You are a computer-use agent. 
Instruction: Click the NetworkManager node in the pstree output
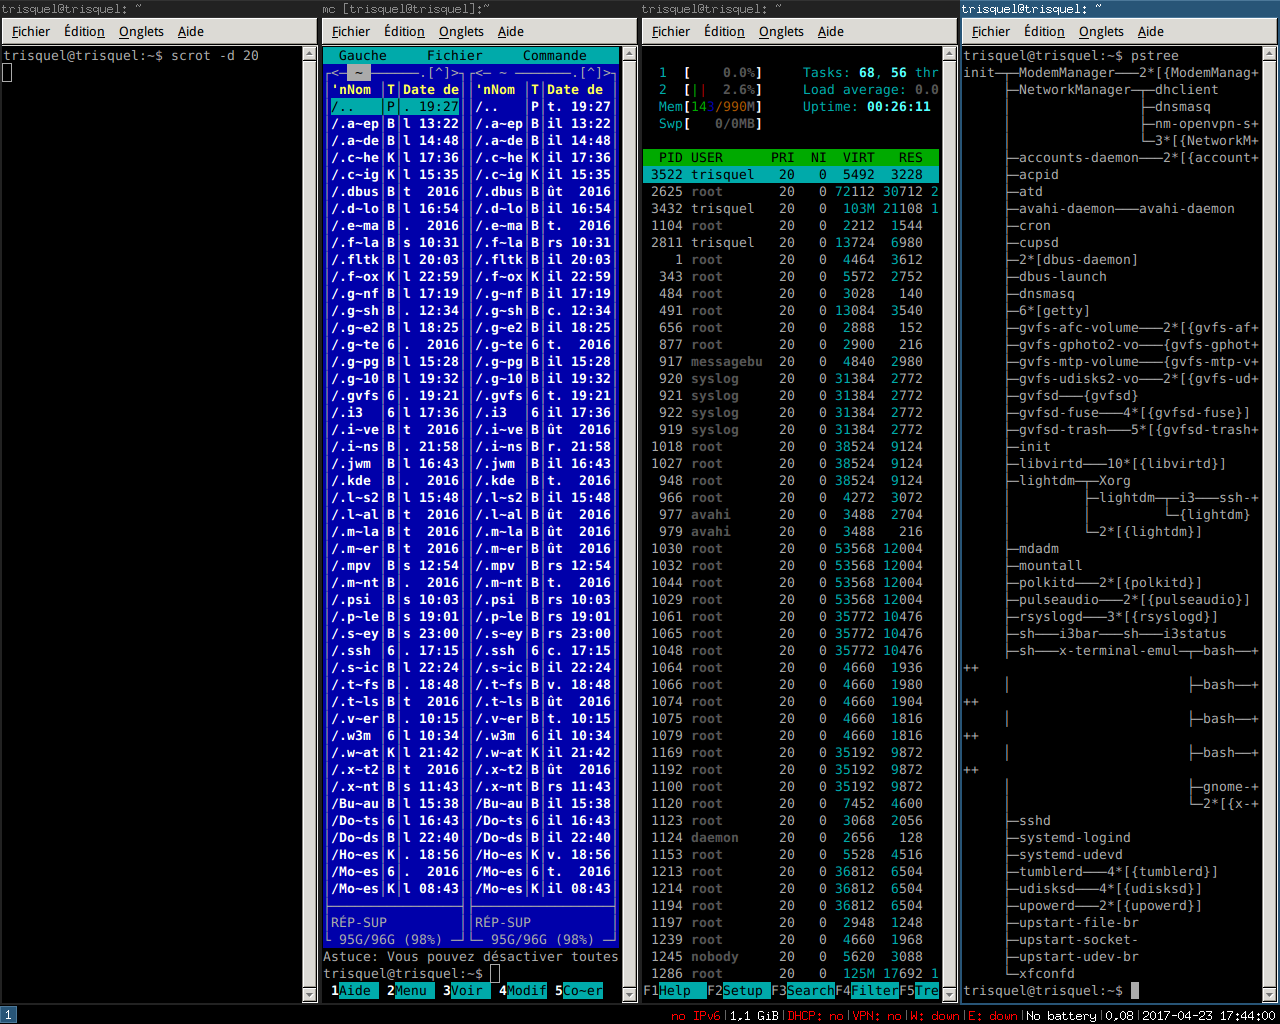click(1075, 90)
